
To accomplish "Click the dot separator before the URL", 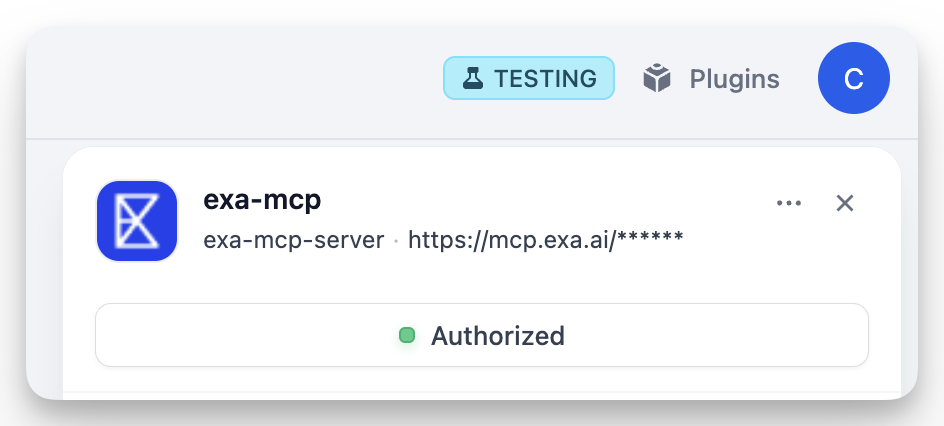I will click(396, 241).
